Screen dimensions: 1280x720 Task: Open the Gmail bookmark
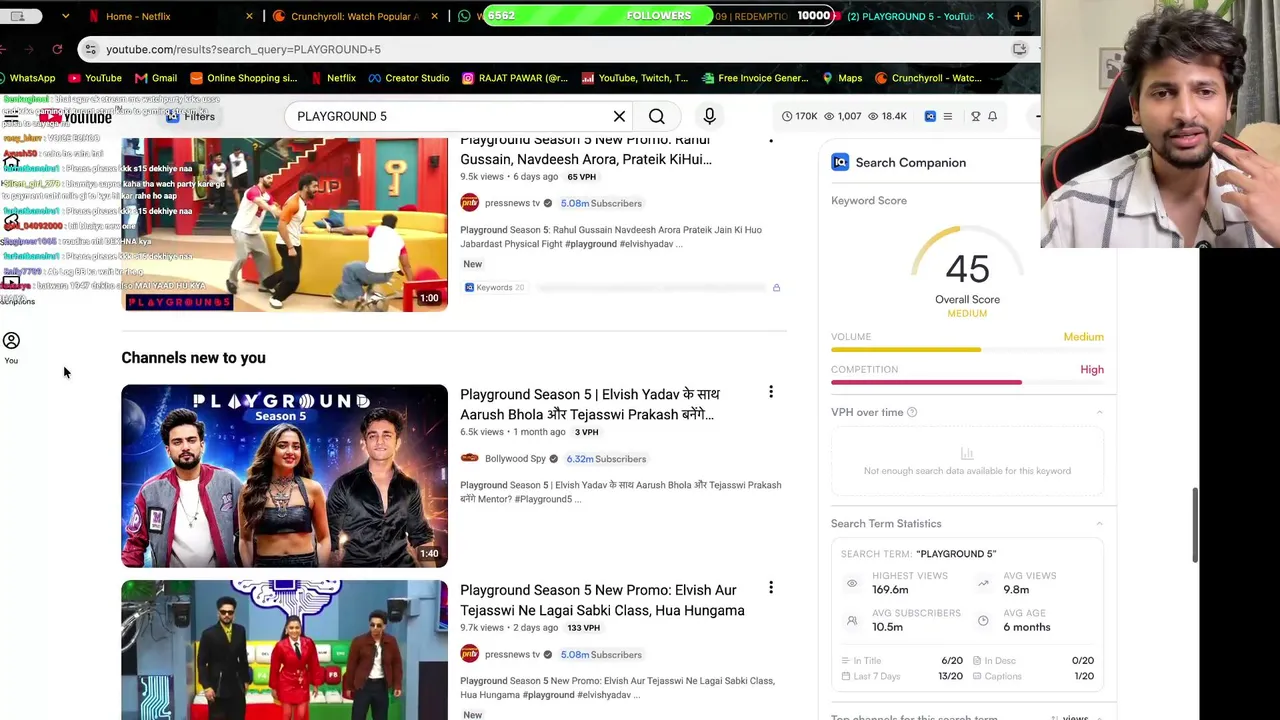pos(156,78)
